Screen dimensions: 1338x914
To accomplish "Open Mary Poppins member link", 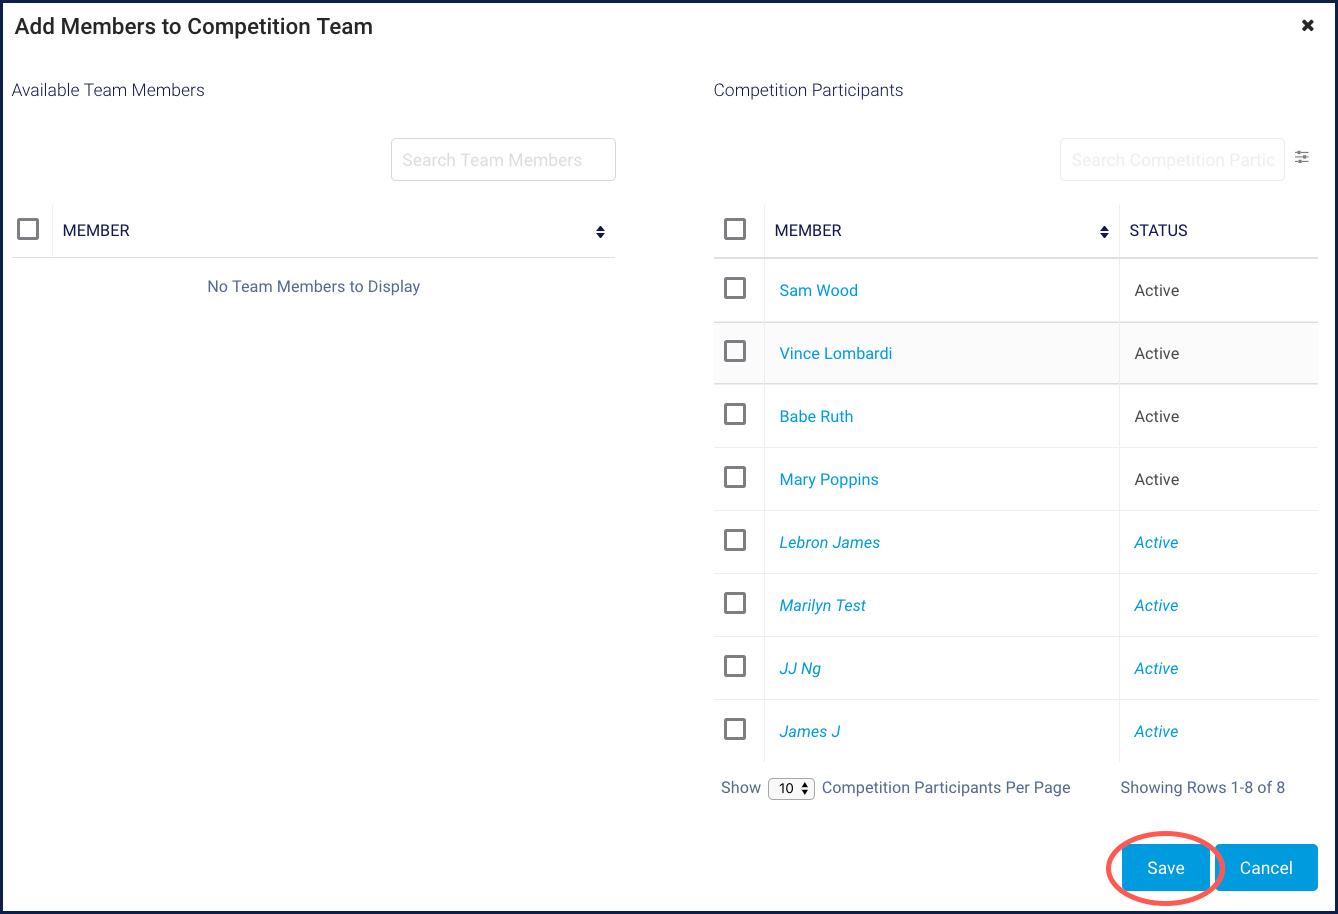I will coord(829,479).
